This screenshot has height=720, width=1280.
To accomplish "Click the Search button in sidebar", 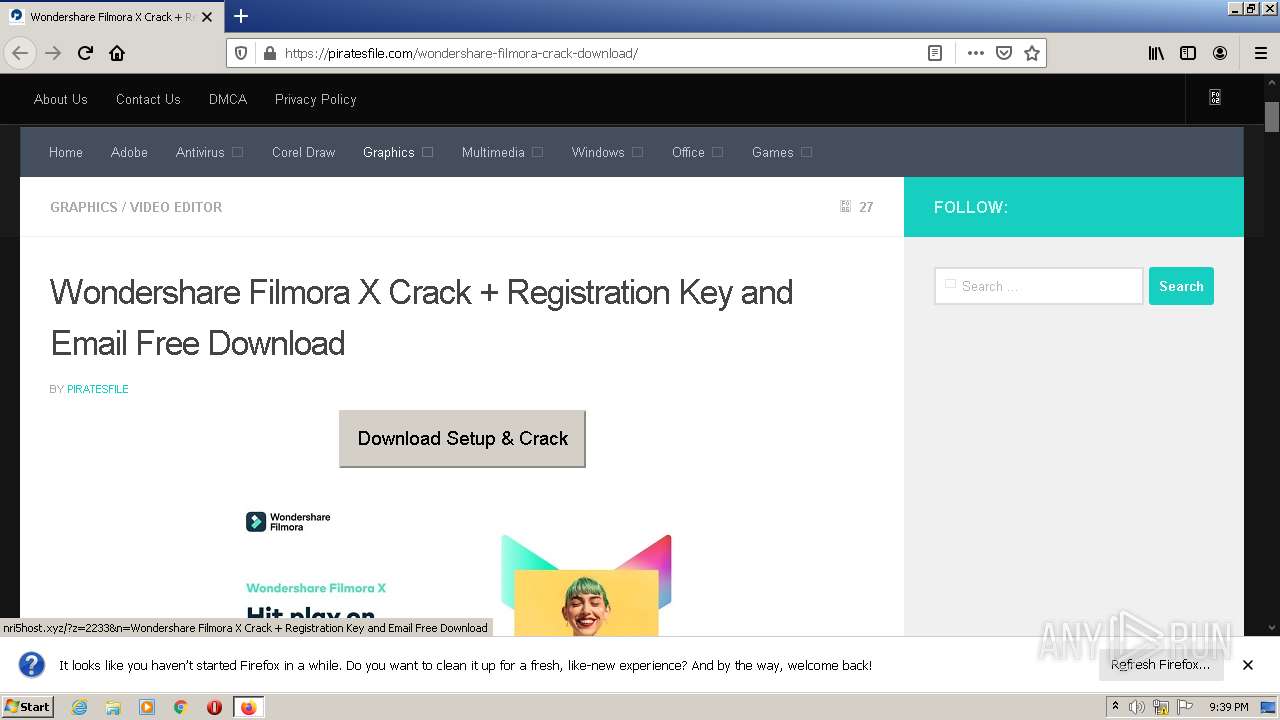I will click(1181, 286).
